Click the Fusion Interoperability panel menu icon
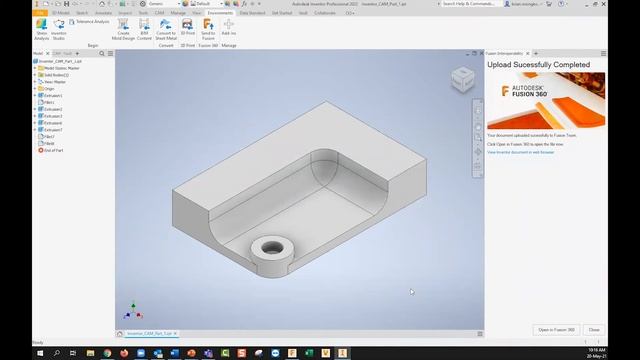 point(603,53)
